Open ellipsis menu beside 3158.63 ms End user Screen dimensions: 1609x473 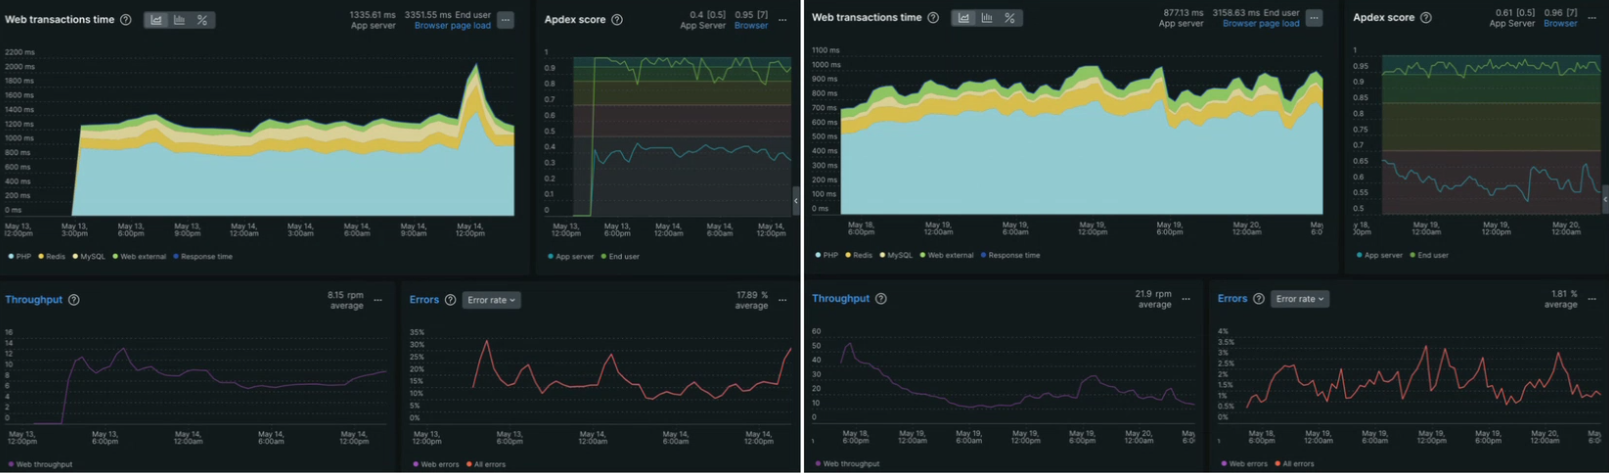point(1314,18)
